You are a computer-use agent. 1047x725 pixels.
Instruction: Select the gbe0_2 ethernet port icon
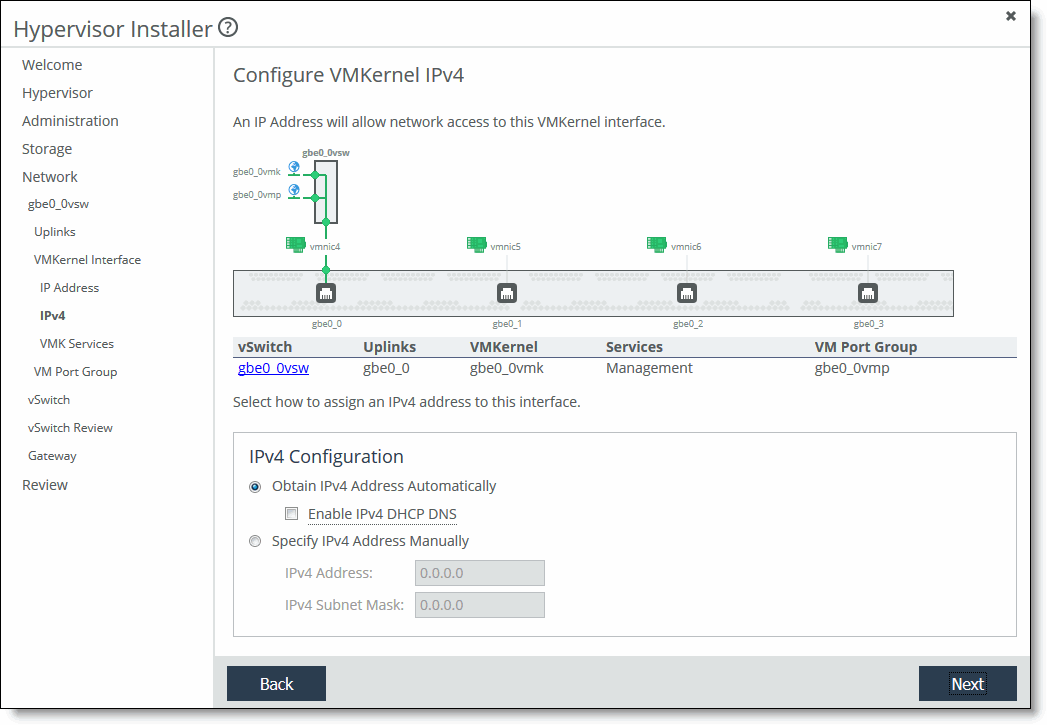coord(687,293)
